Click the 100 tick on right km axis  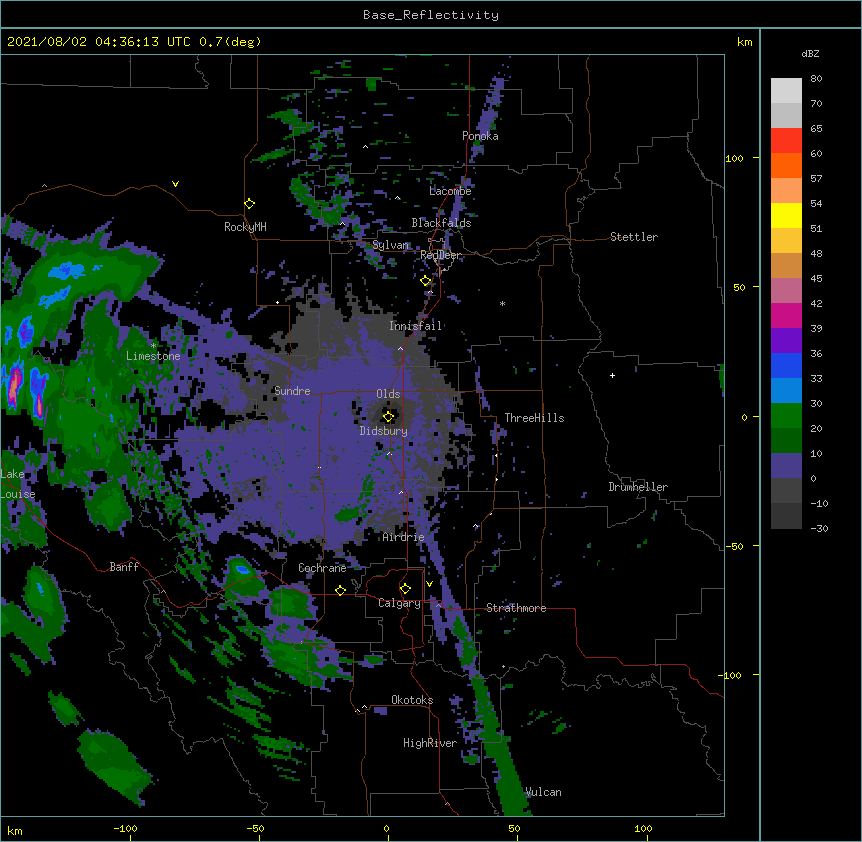pos(734,158)
